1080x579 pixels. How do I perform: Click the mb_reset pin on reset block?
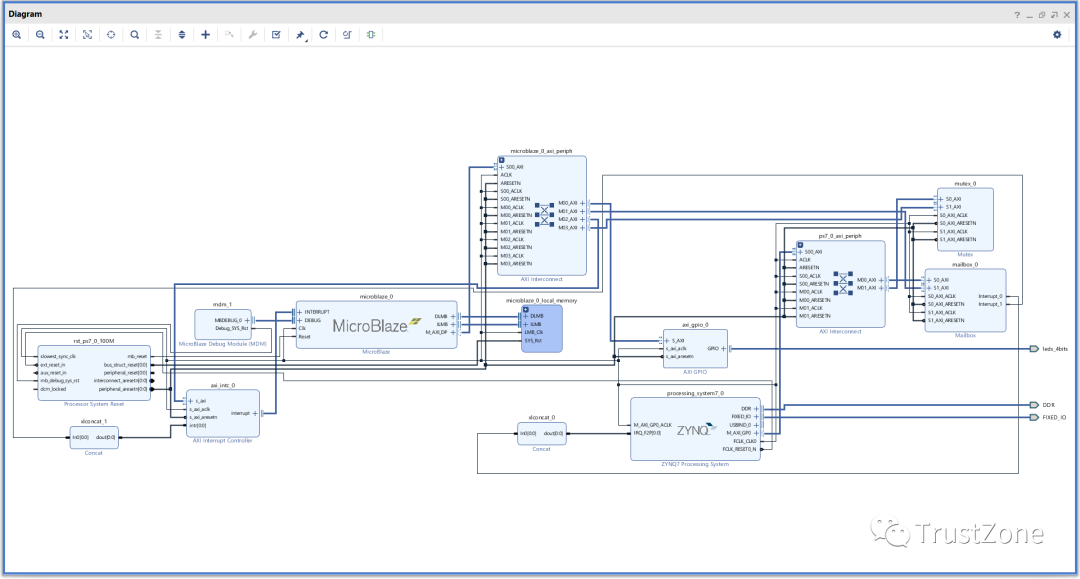tap(137, 357)
